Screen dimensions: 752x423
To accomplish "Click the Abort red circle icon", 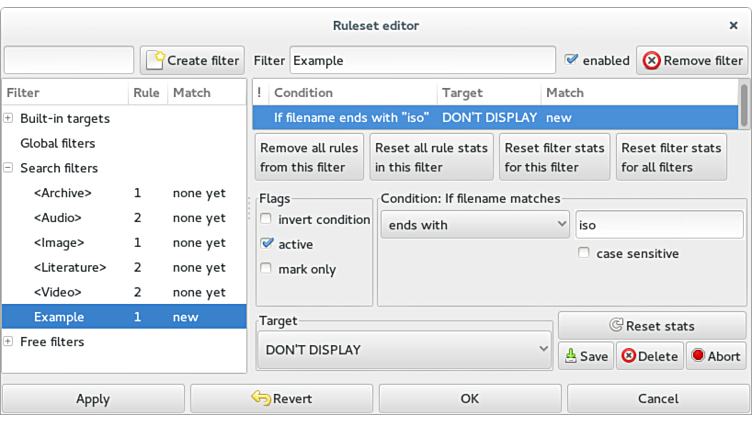I will (x=698, y=356).
